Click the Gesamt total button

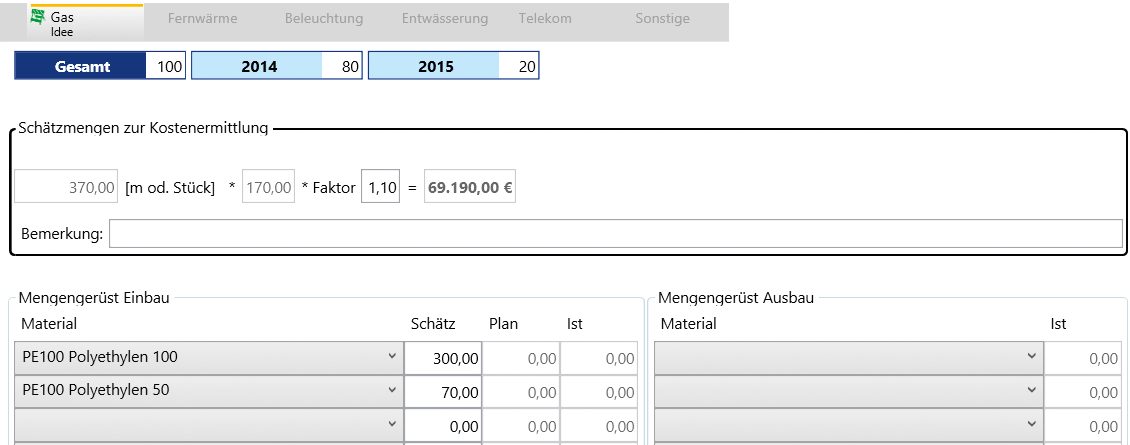click(x=82, y=67)
